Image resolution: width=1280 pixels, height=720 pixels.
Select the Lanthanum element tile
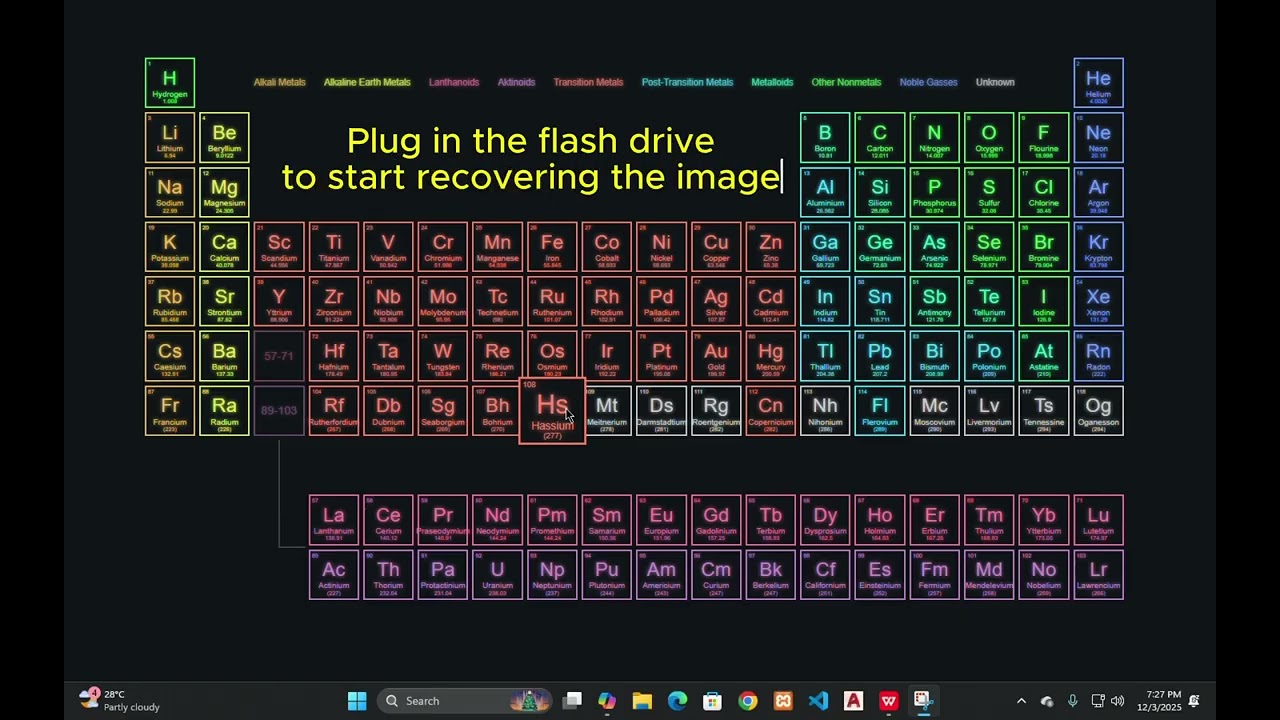(x=334, y=520)
